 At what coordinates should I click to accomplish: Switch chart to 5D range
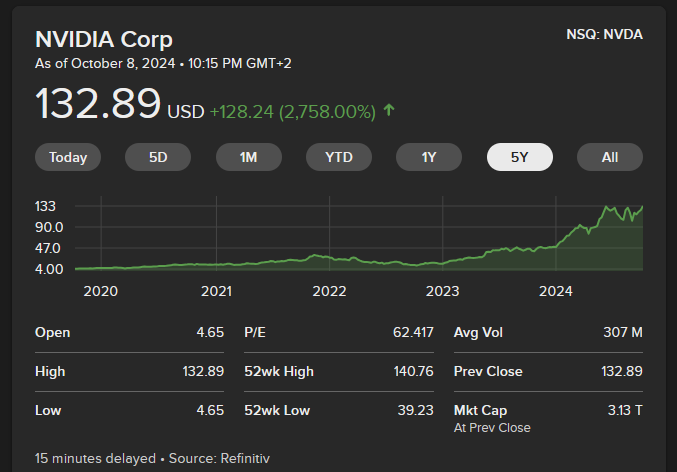coord(158,157)
